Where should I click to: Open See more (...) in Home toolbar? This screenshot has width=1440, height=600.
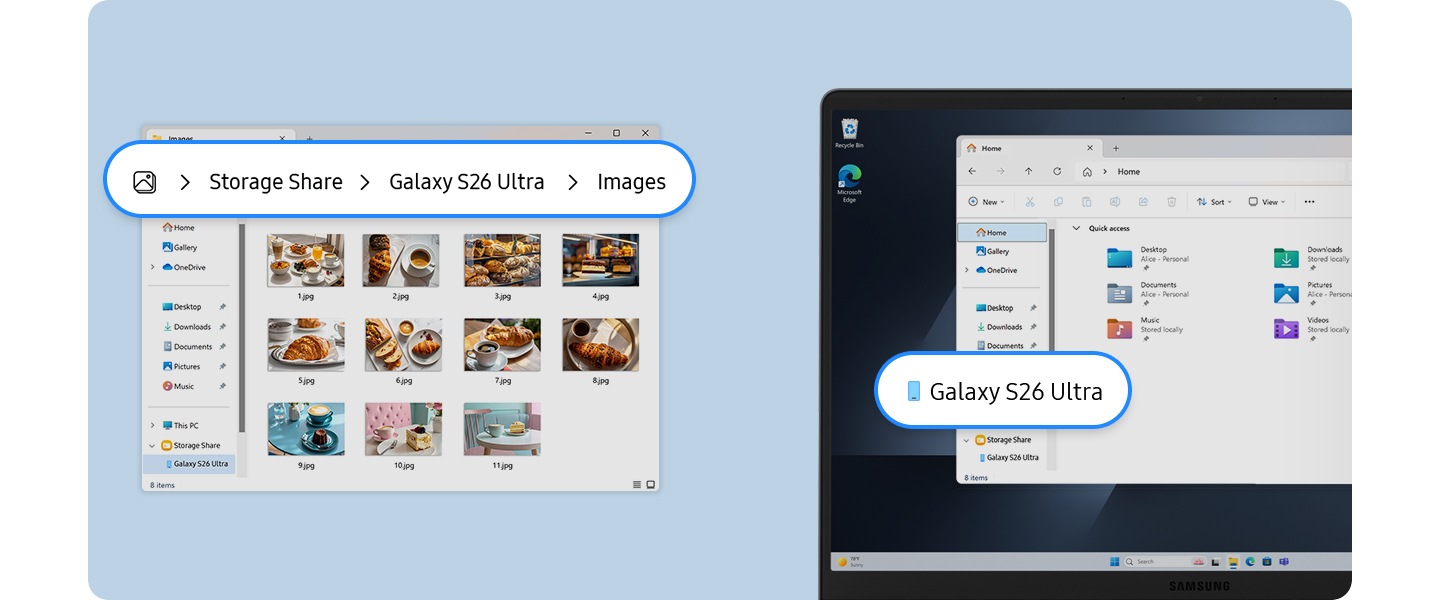(x=1309, y=202)
